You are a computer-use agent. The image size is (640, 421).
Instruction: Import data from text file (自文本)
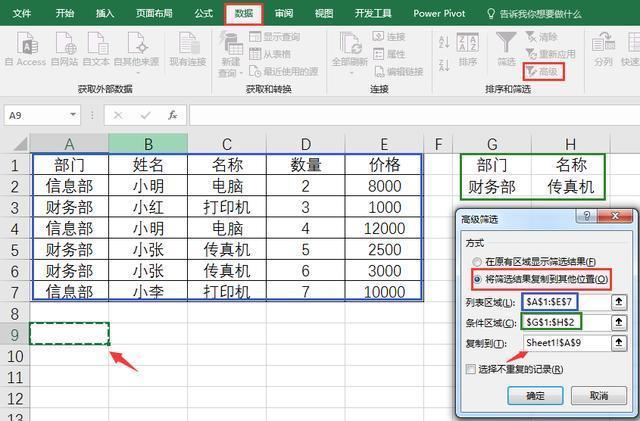[96, 49]
